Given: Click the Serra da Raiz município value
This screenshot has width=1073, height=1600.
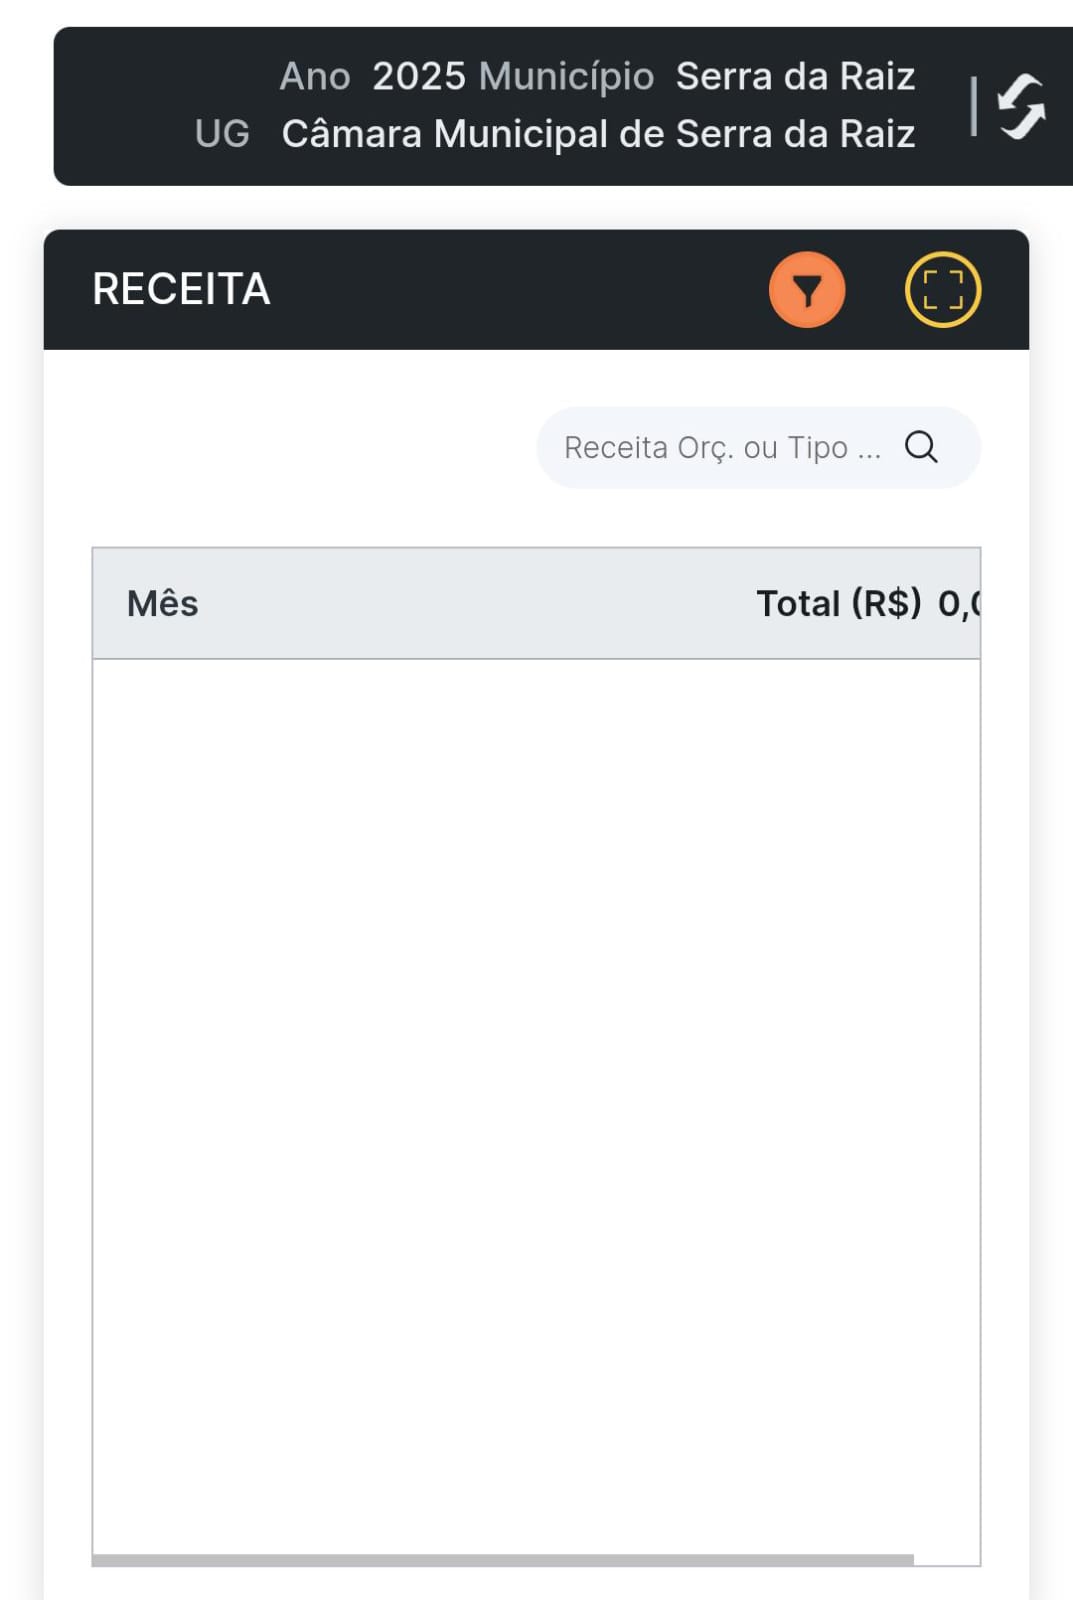Looking at the screenshot, I should point(795,76).
